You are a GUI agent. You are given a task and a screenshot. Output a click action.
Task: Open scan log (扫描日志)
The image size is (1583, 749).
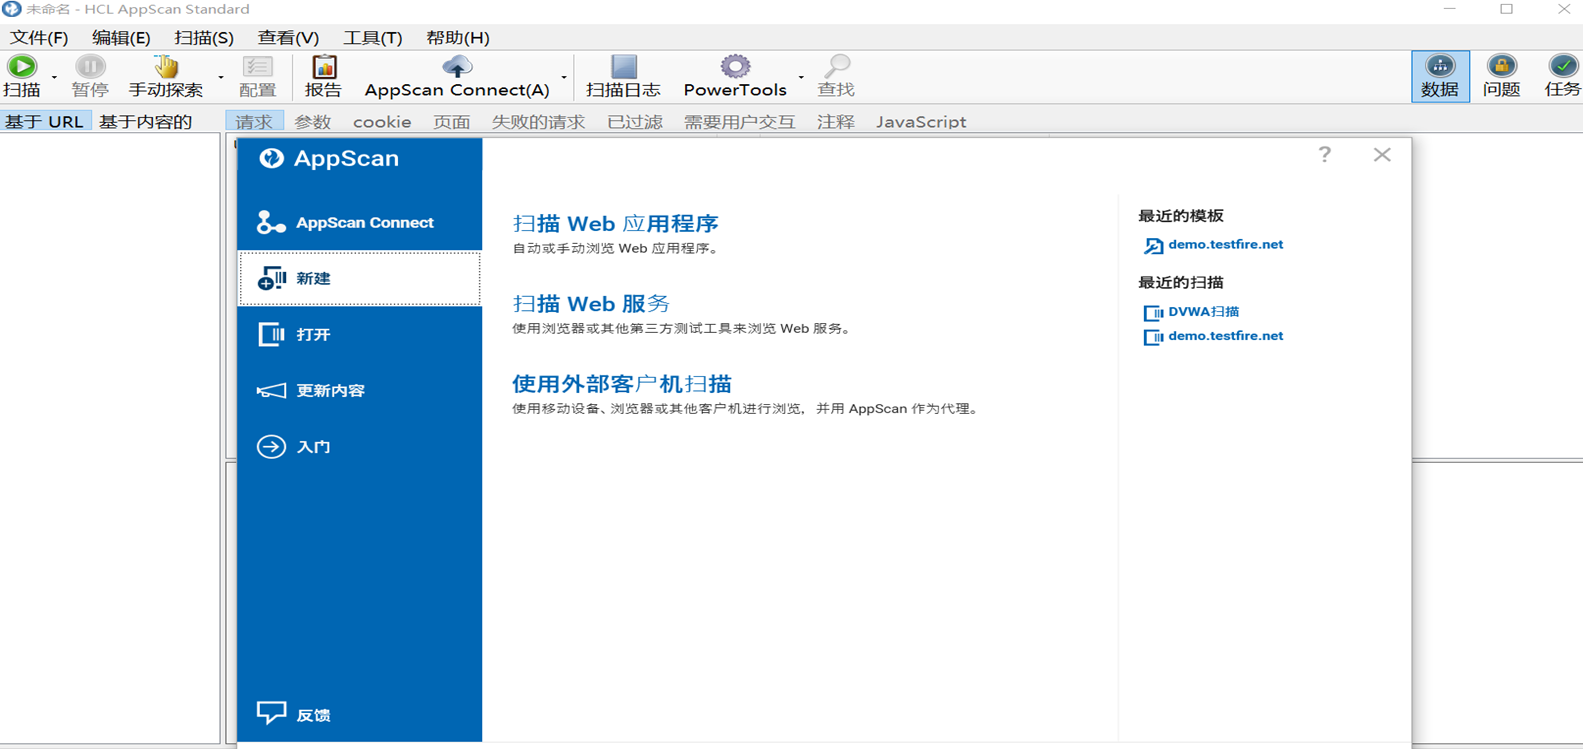[x=623, y=76]
